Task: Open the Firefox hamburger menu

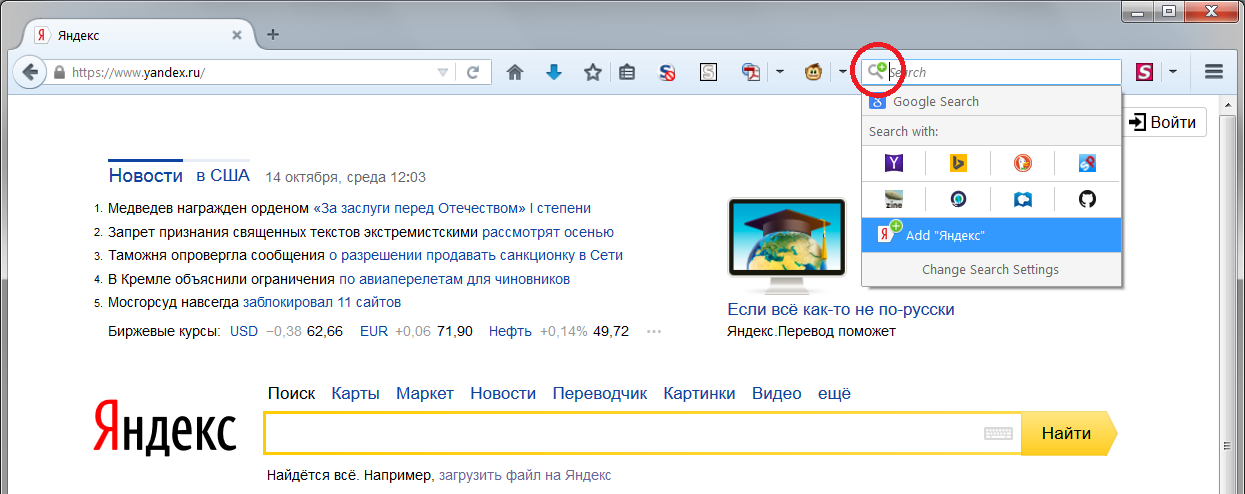Action: point(1214,72)
